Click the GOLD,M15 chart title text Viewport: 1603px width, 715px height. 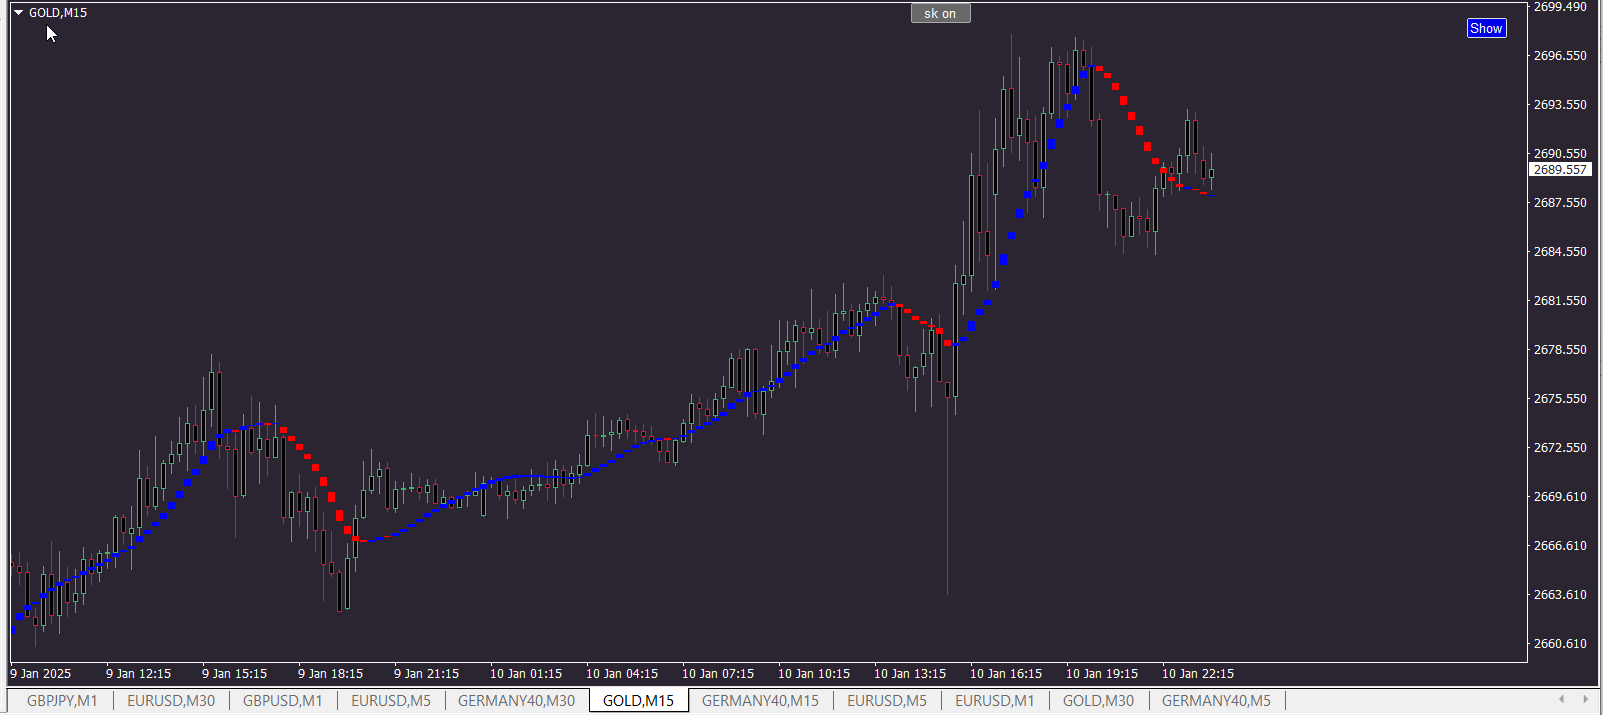[x=58, y=13]
